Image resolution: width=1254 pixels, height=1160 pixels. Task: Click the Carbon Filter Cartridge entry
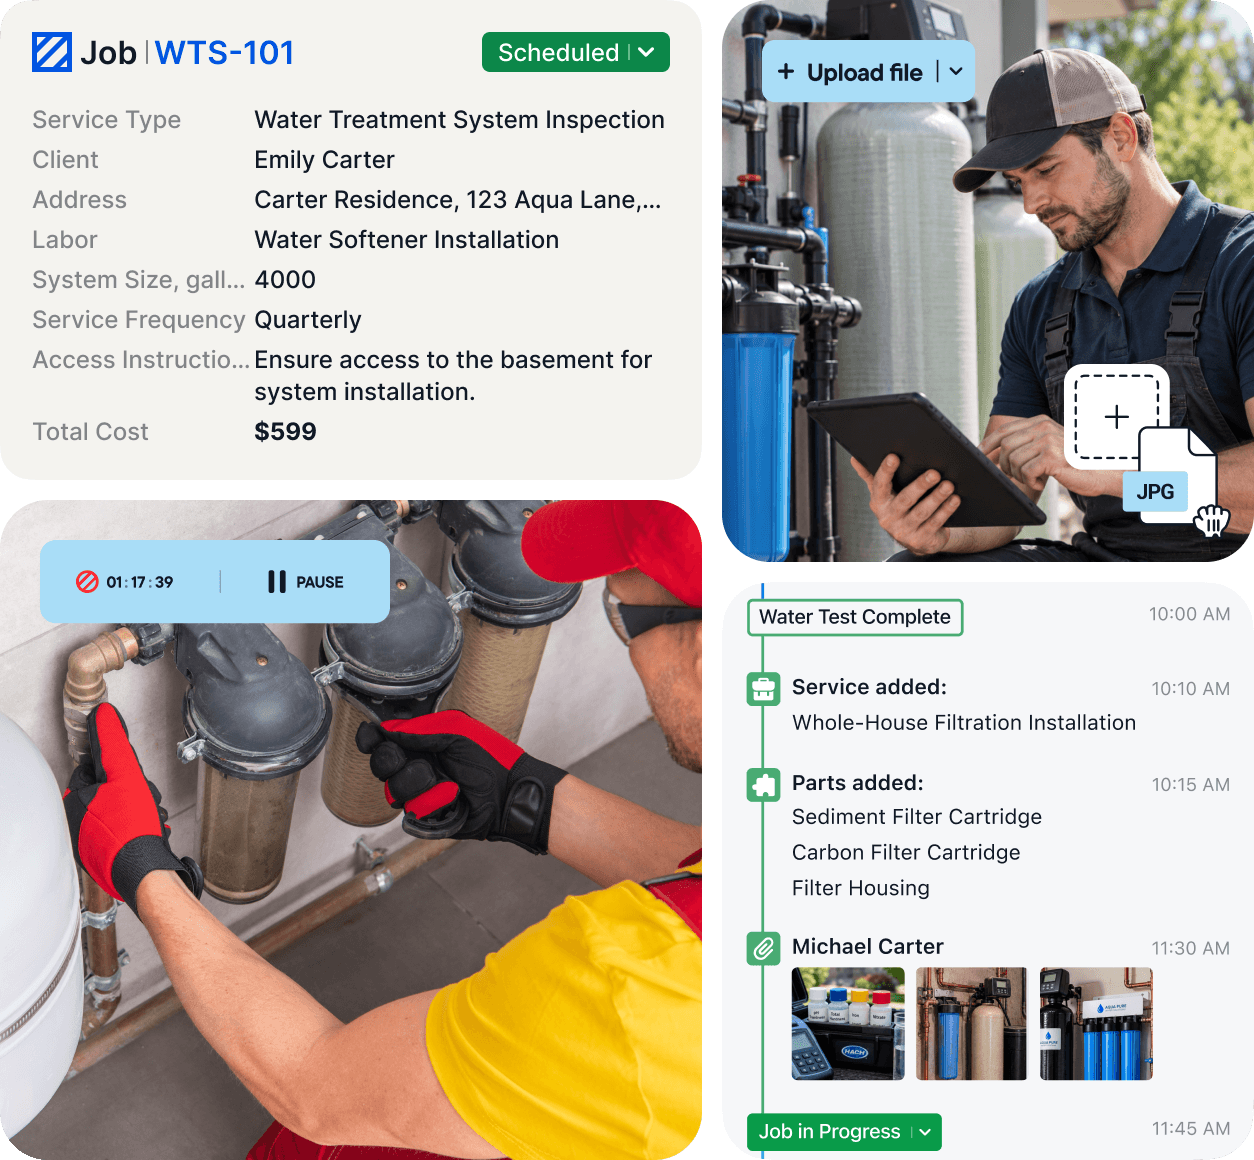(906, 853)
